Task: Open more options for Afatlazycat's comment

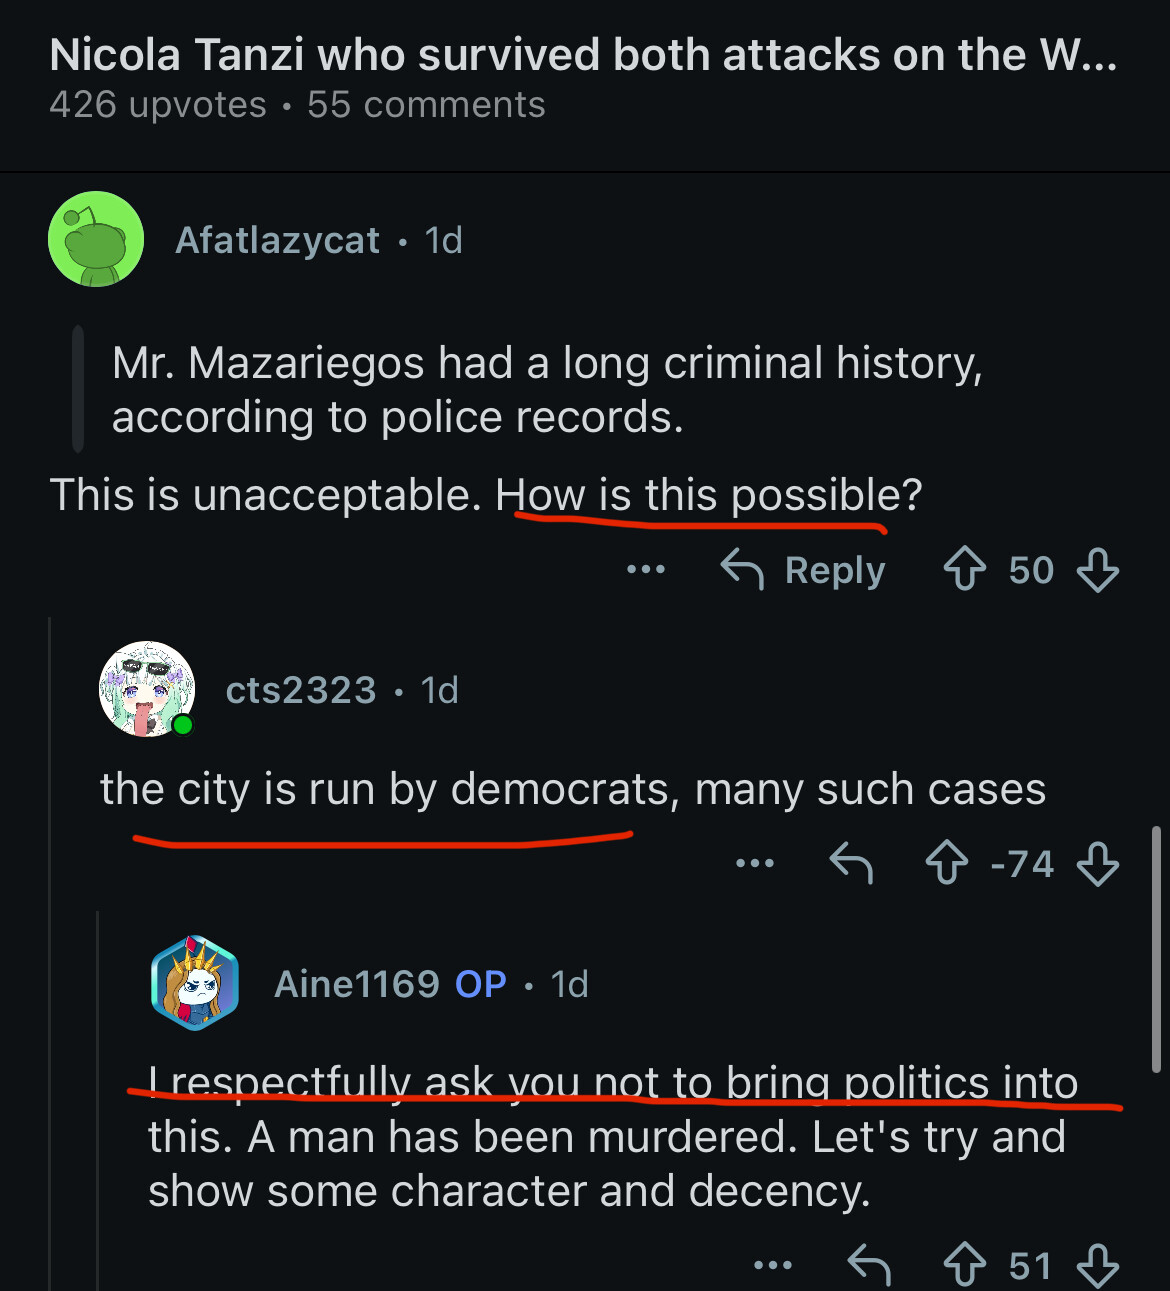Action: 645,570
